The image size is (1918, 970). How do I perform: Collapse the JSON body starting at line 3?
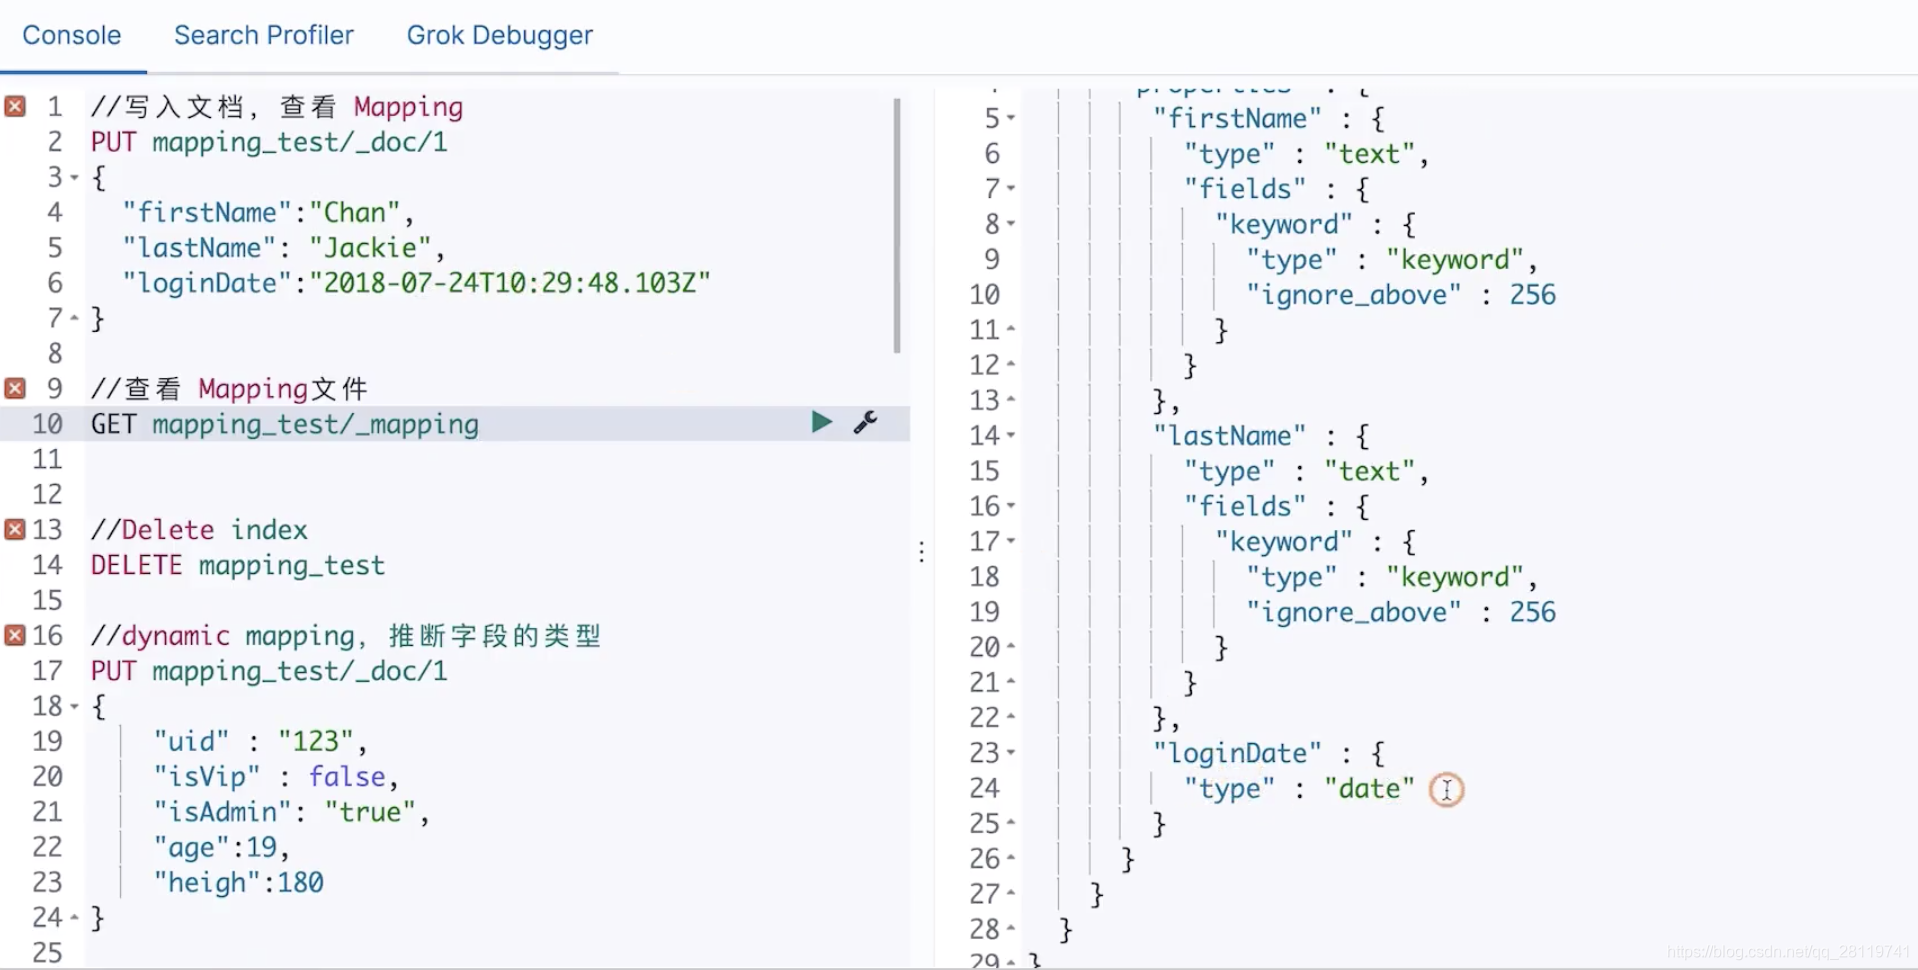73,177
